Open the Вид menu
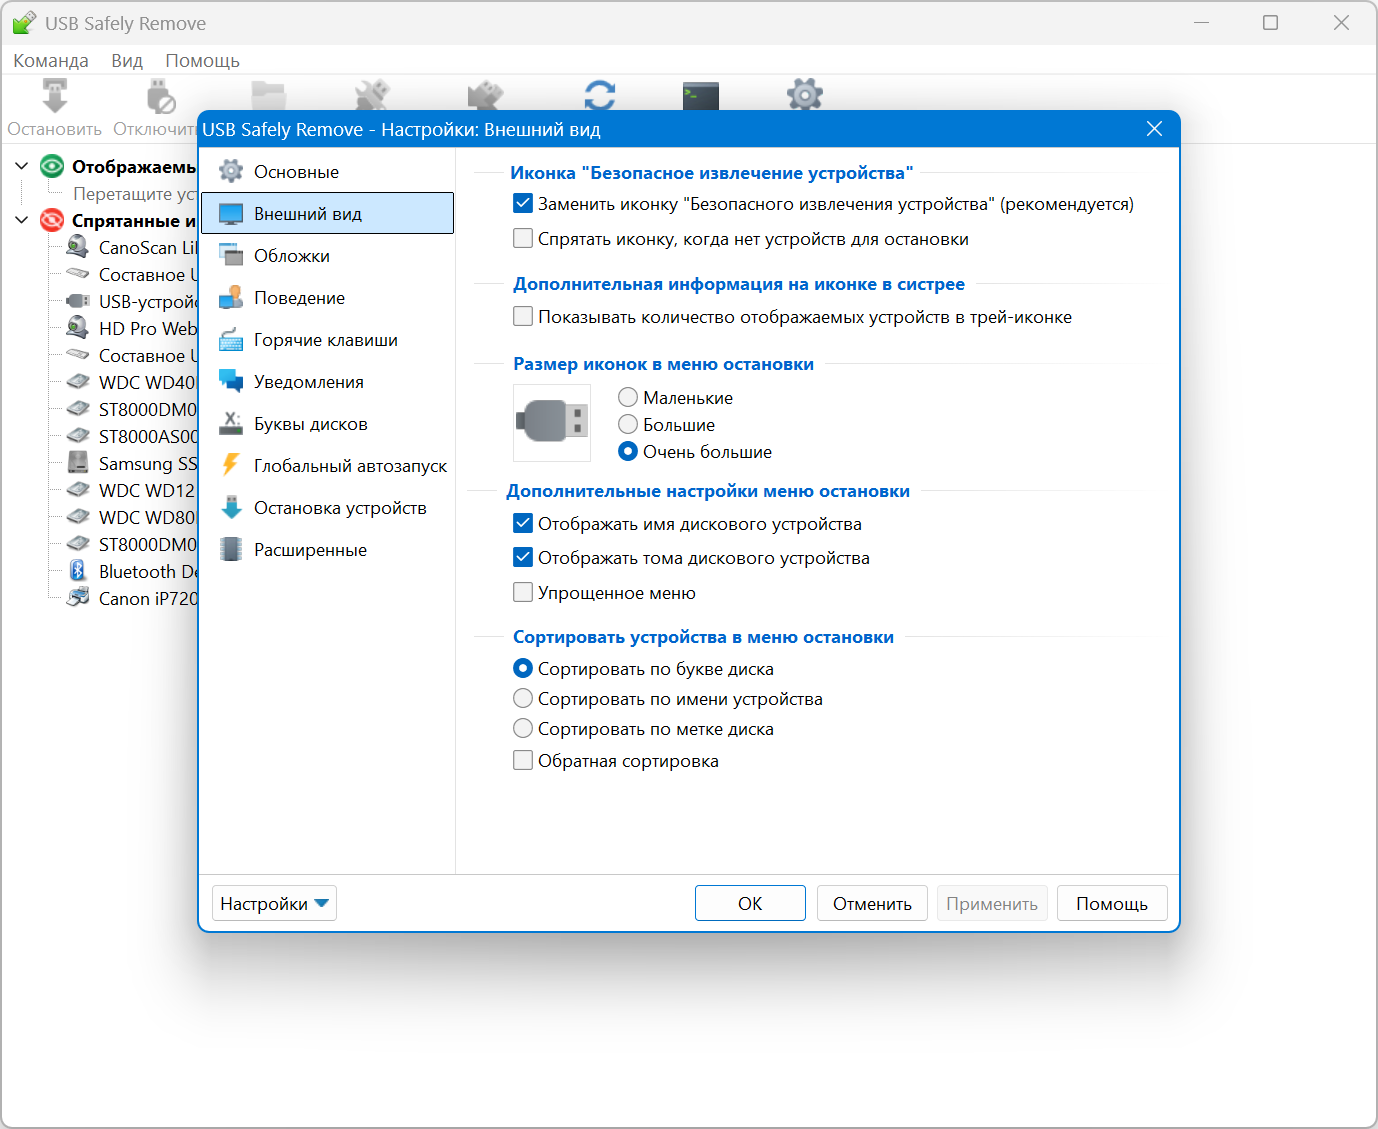 (127, 61)
